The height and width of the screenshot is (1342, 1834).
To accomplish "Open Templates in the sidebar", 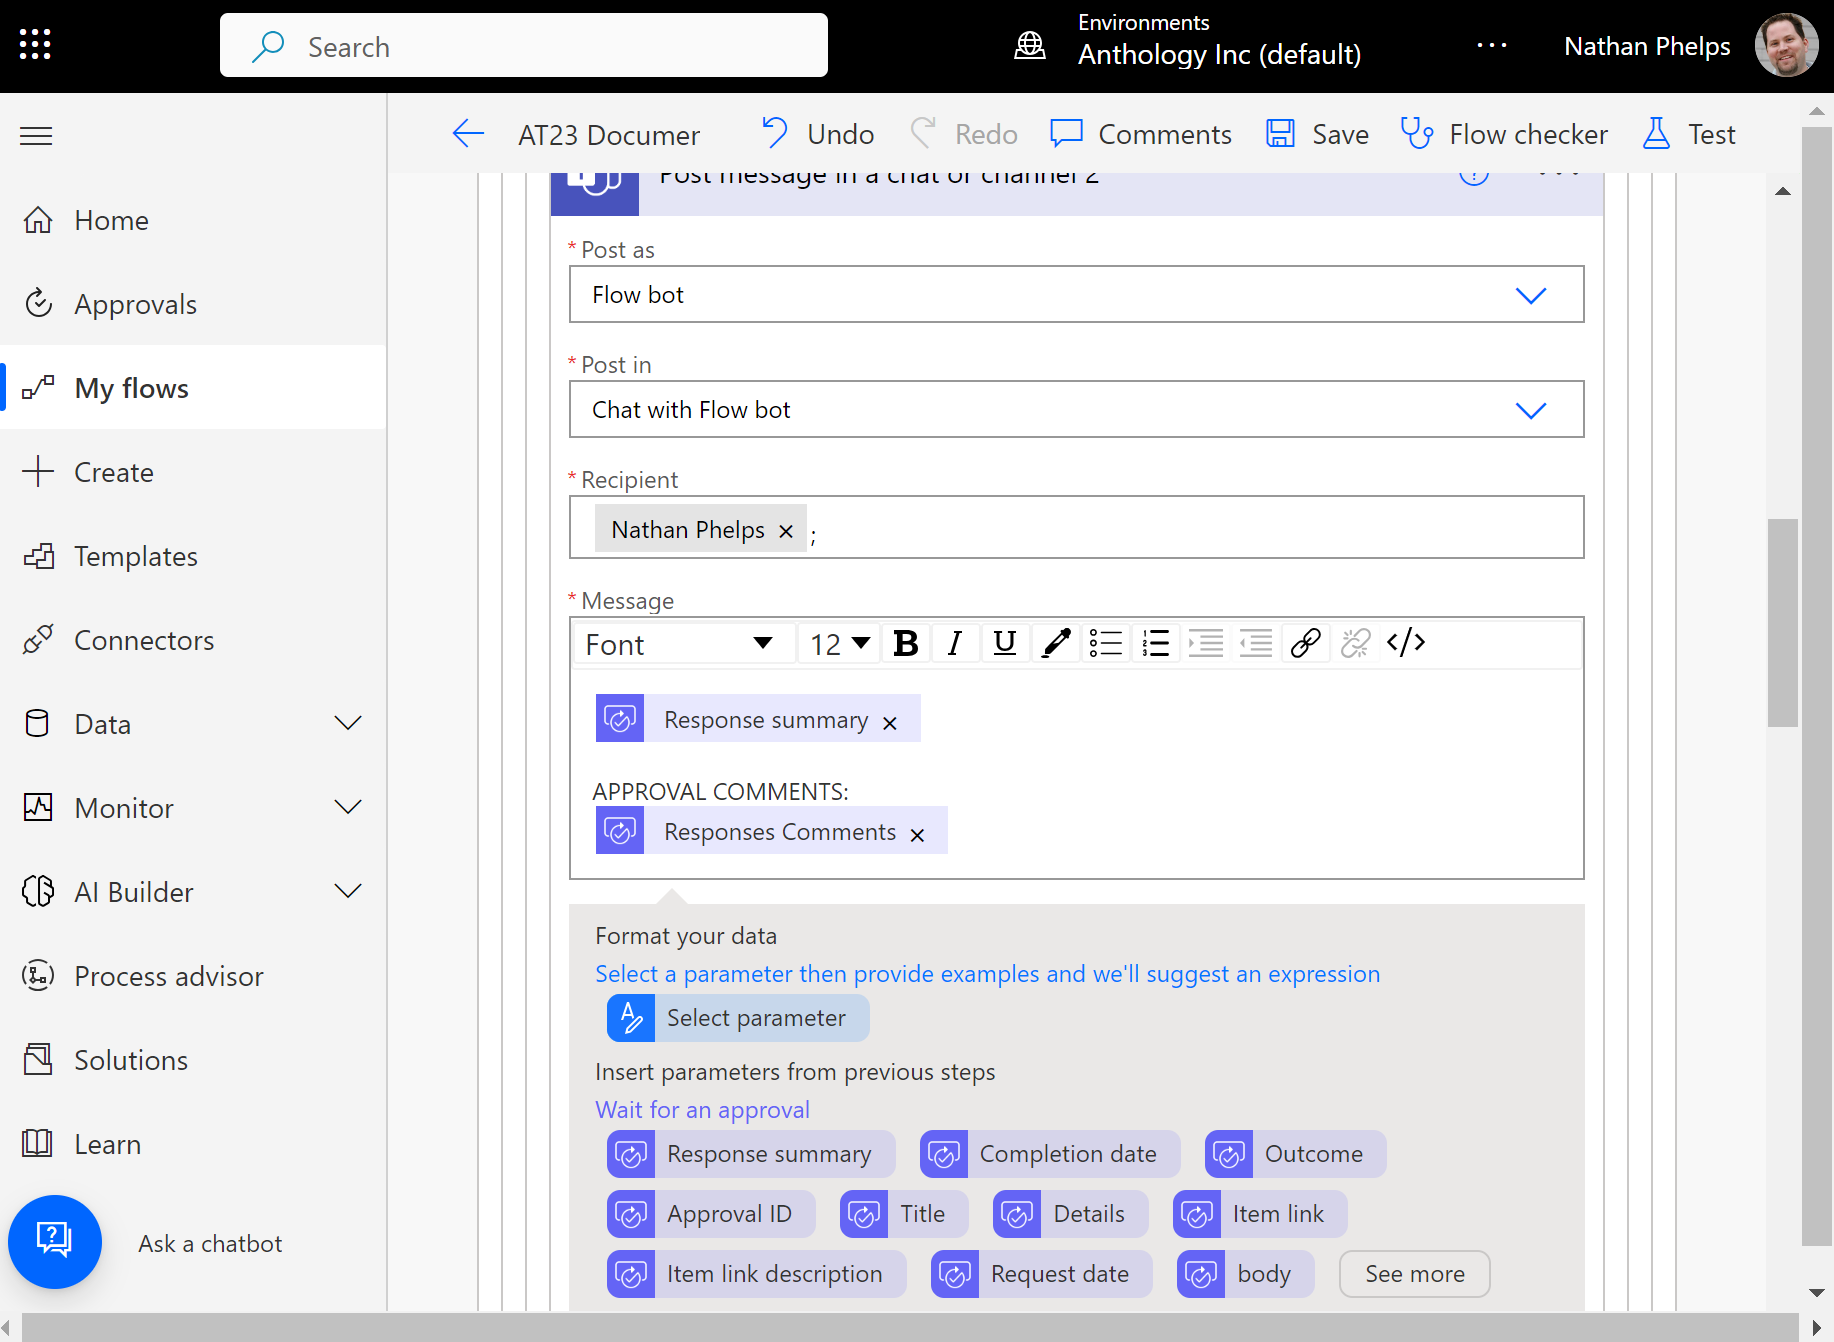I will (194, 556).
